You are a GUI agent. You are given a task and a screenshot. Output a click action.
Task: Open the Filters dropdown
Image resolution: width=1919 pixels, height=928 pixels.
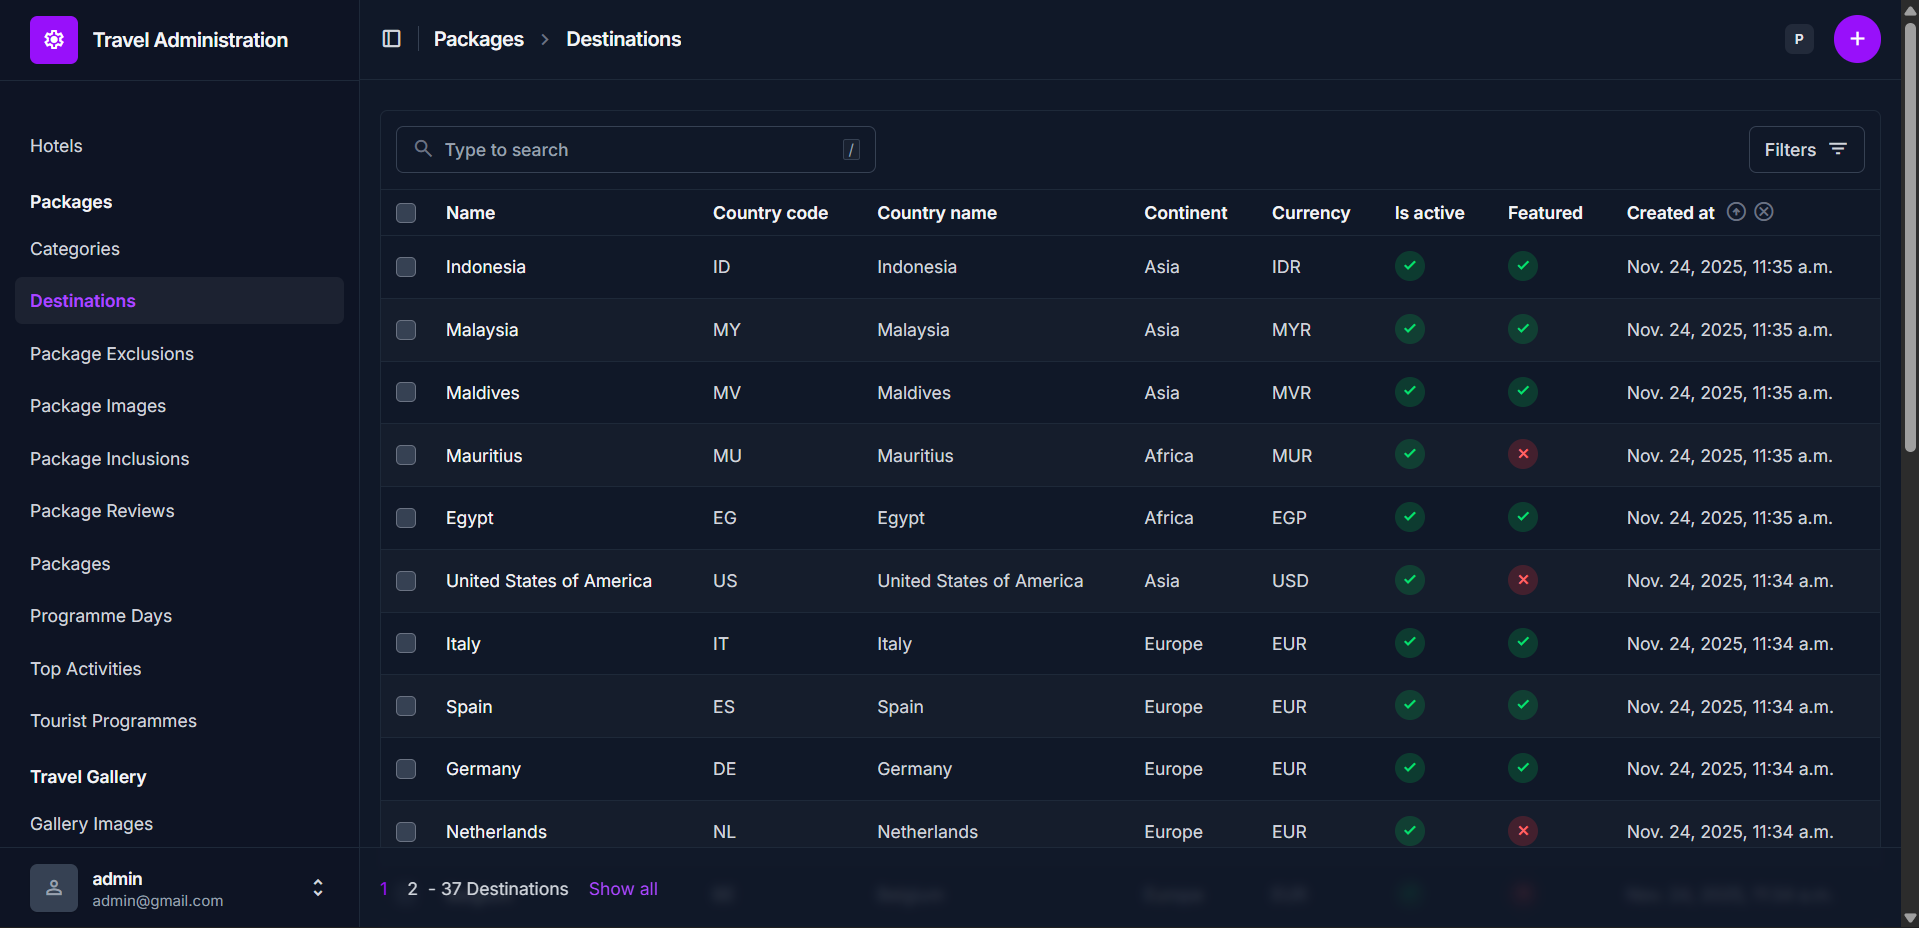1805,150
